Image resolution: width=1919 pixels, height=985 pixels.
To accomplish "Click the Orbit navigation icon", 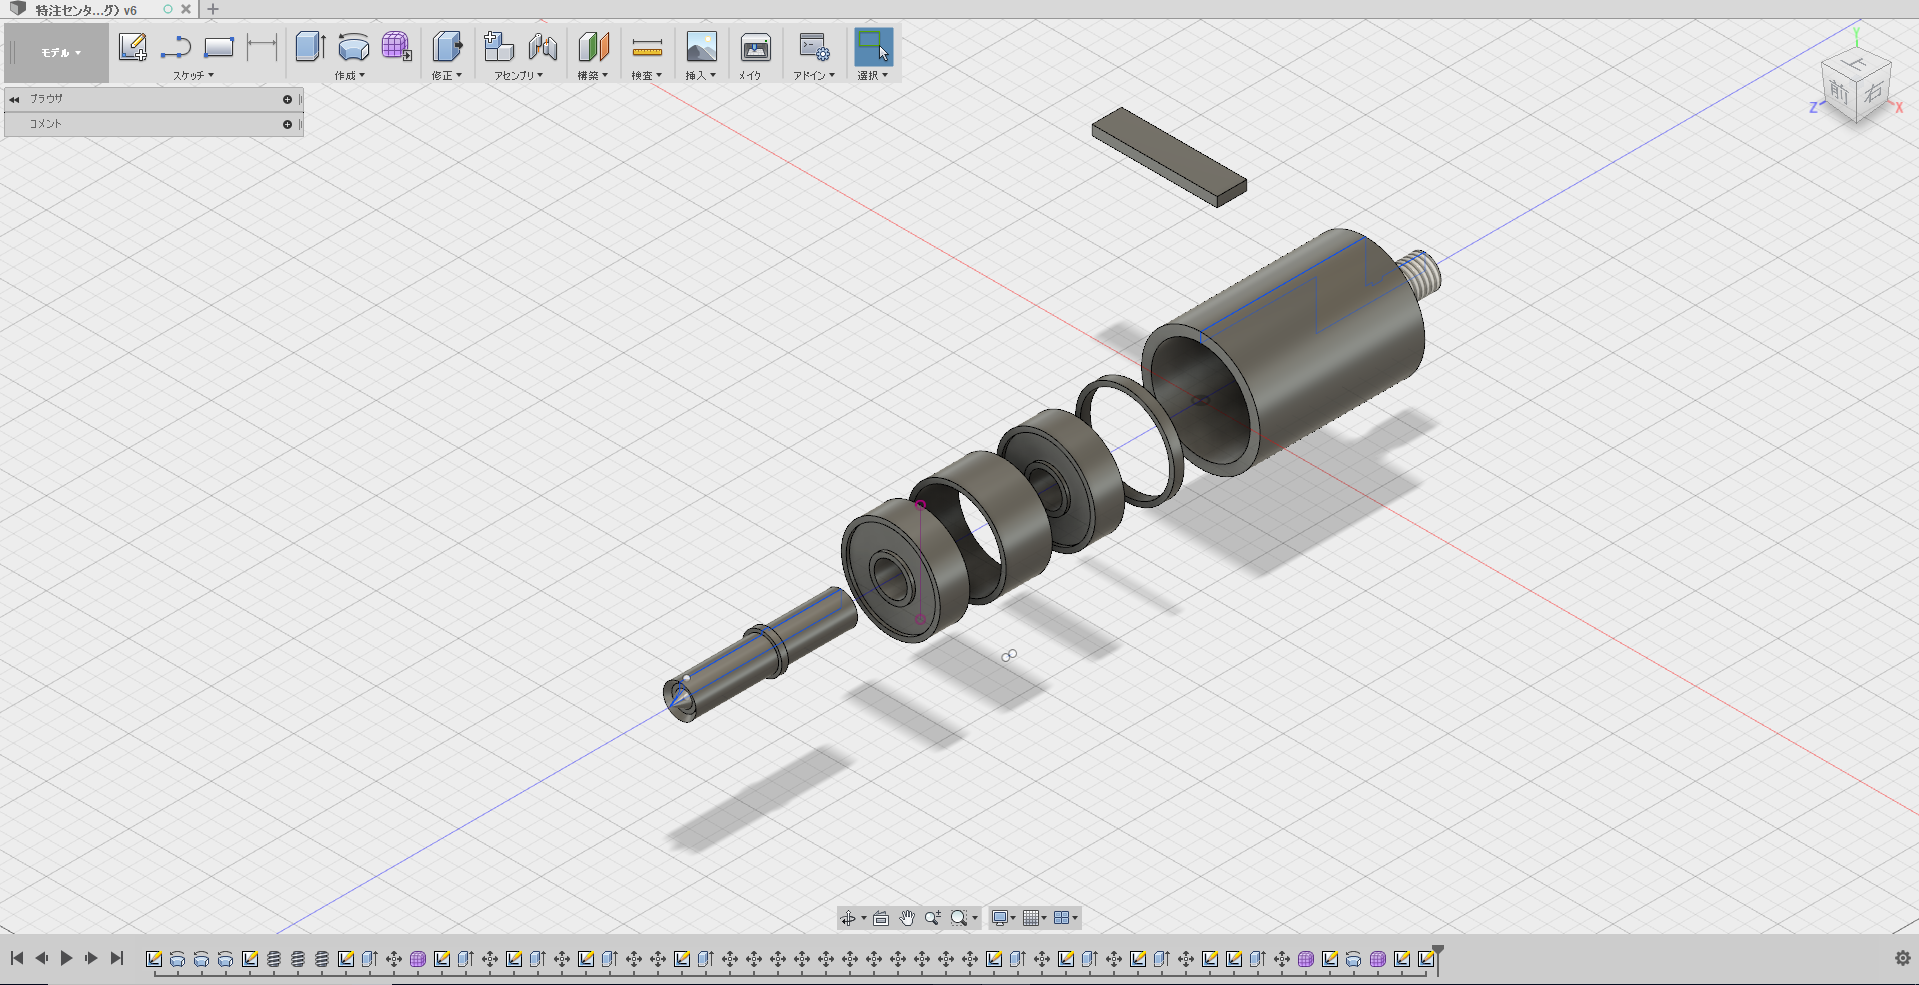I will point(848,918).
